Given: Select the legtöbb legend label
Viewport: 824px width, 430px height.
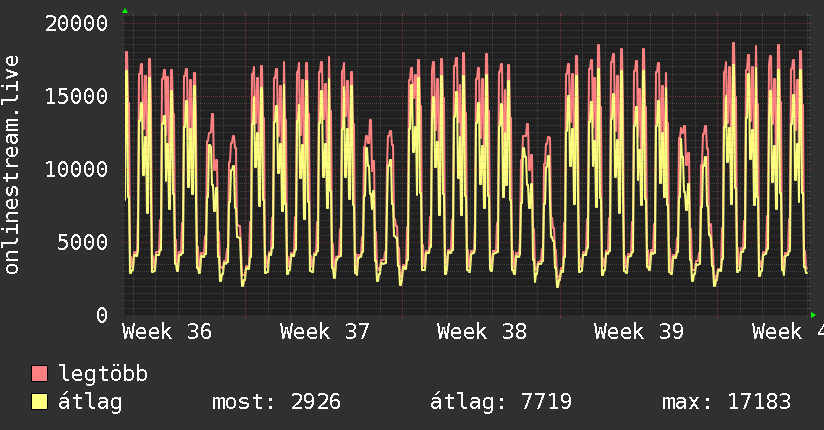Looking at the screenshot, I should [x=103, y=373].
